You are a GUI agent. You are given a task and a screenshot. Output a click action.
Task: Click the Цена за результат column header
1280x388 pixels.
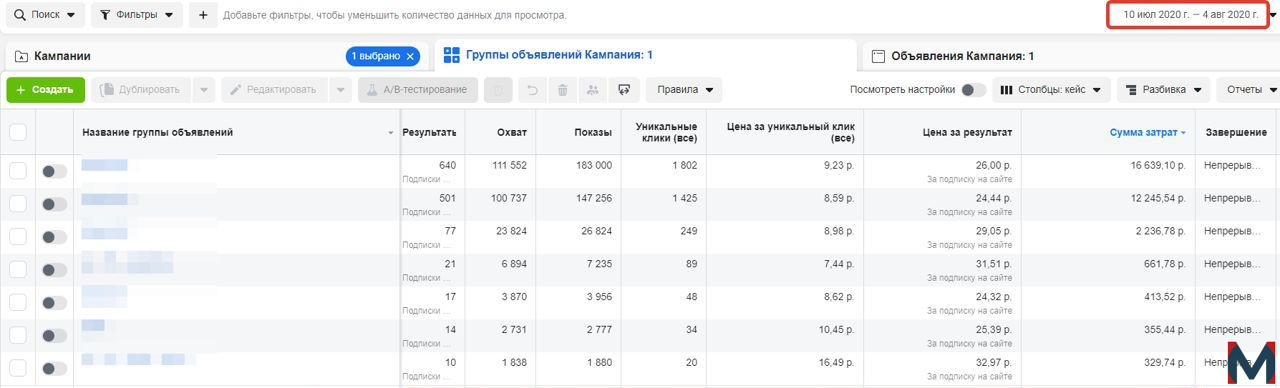pos(942,132)
